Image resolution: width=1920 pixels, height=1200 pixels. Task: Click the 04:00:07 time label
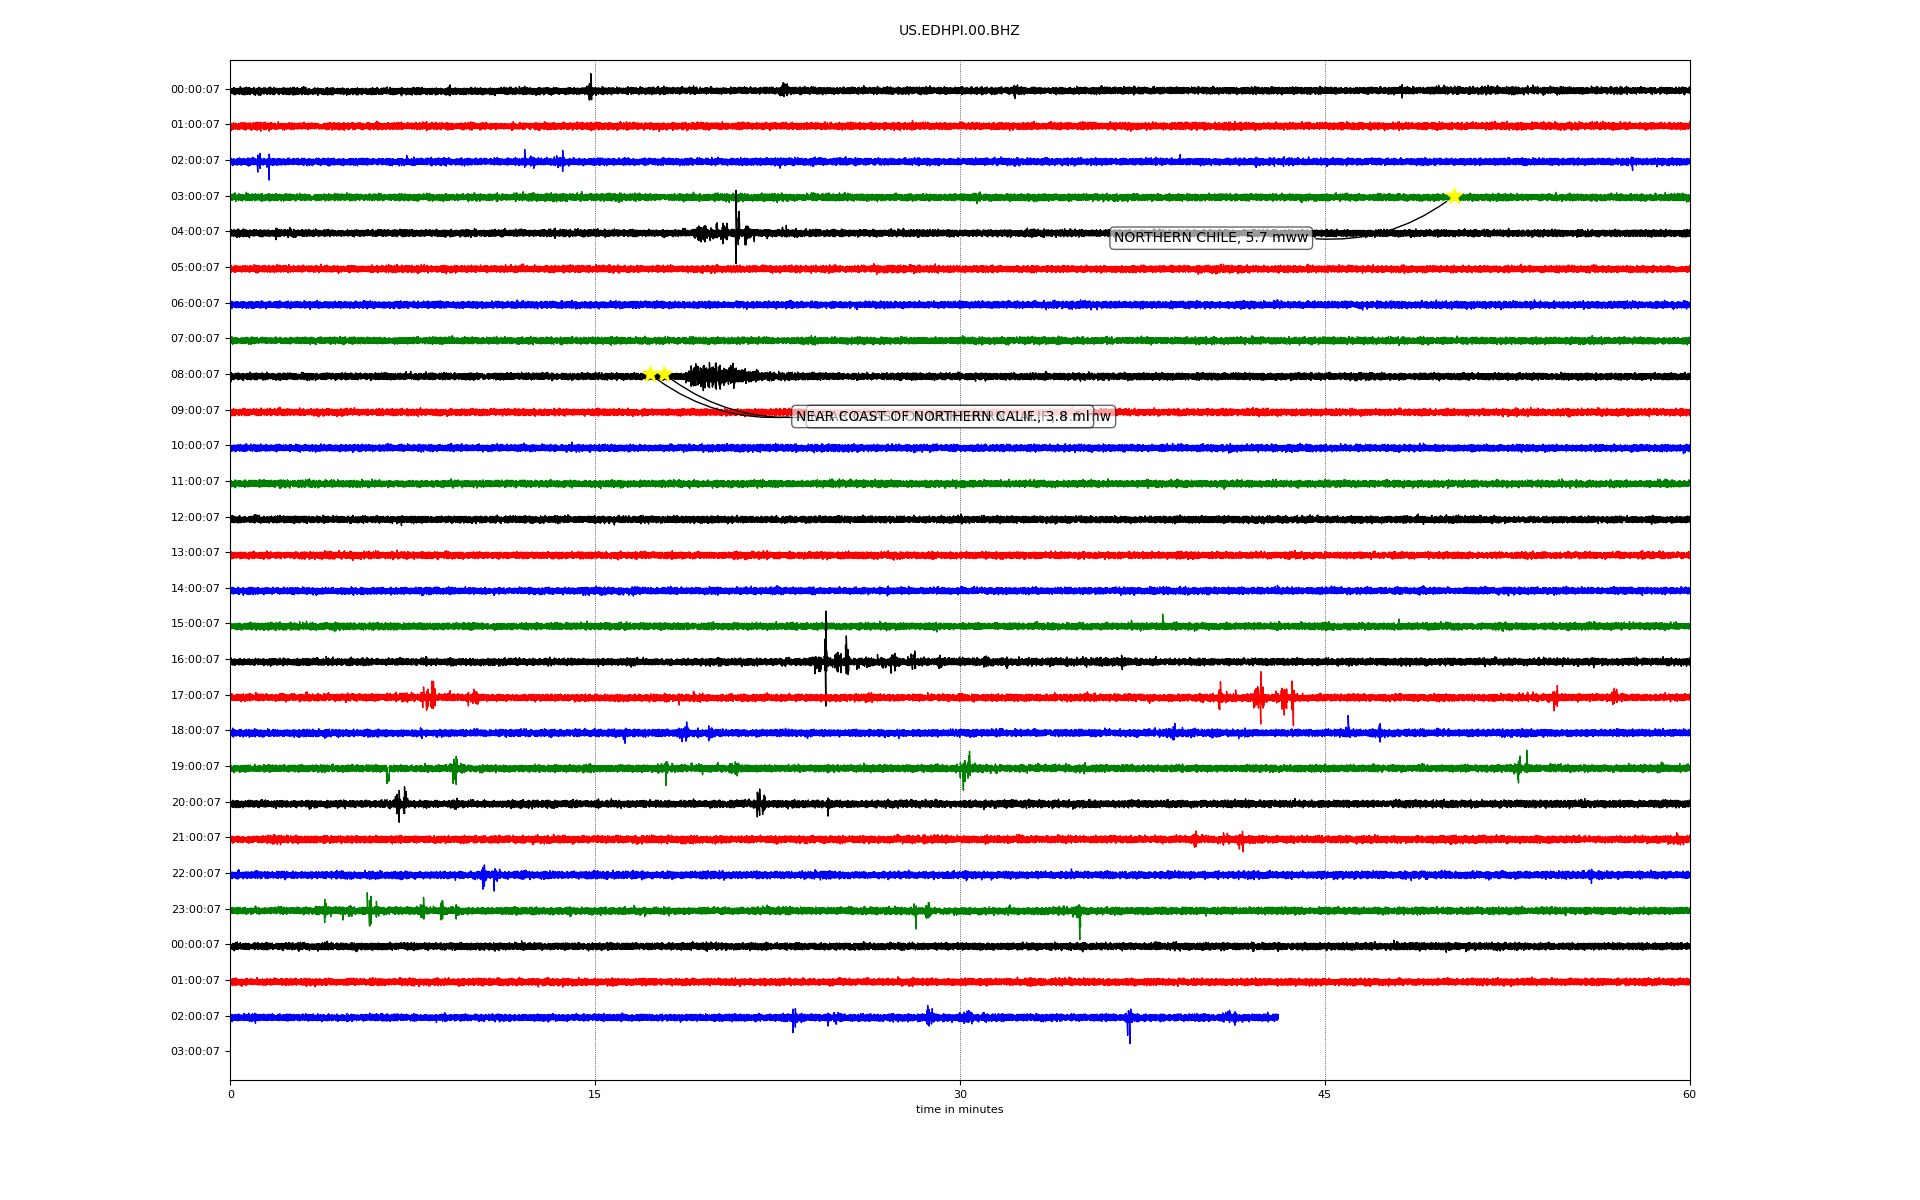click(195, 232)
